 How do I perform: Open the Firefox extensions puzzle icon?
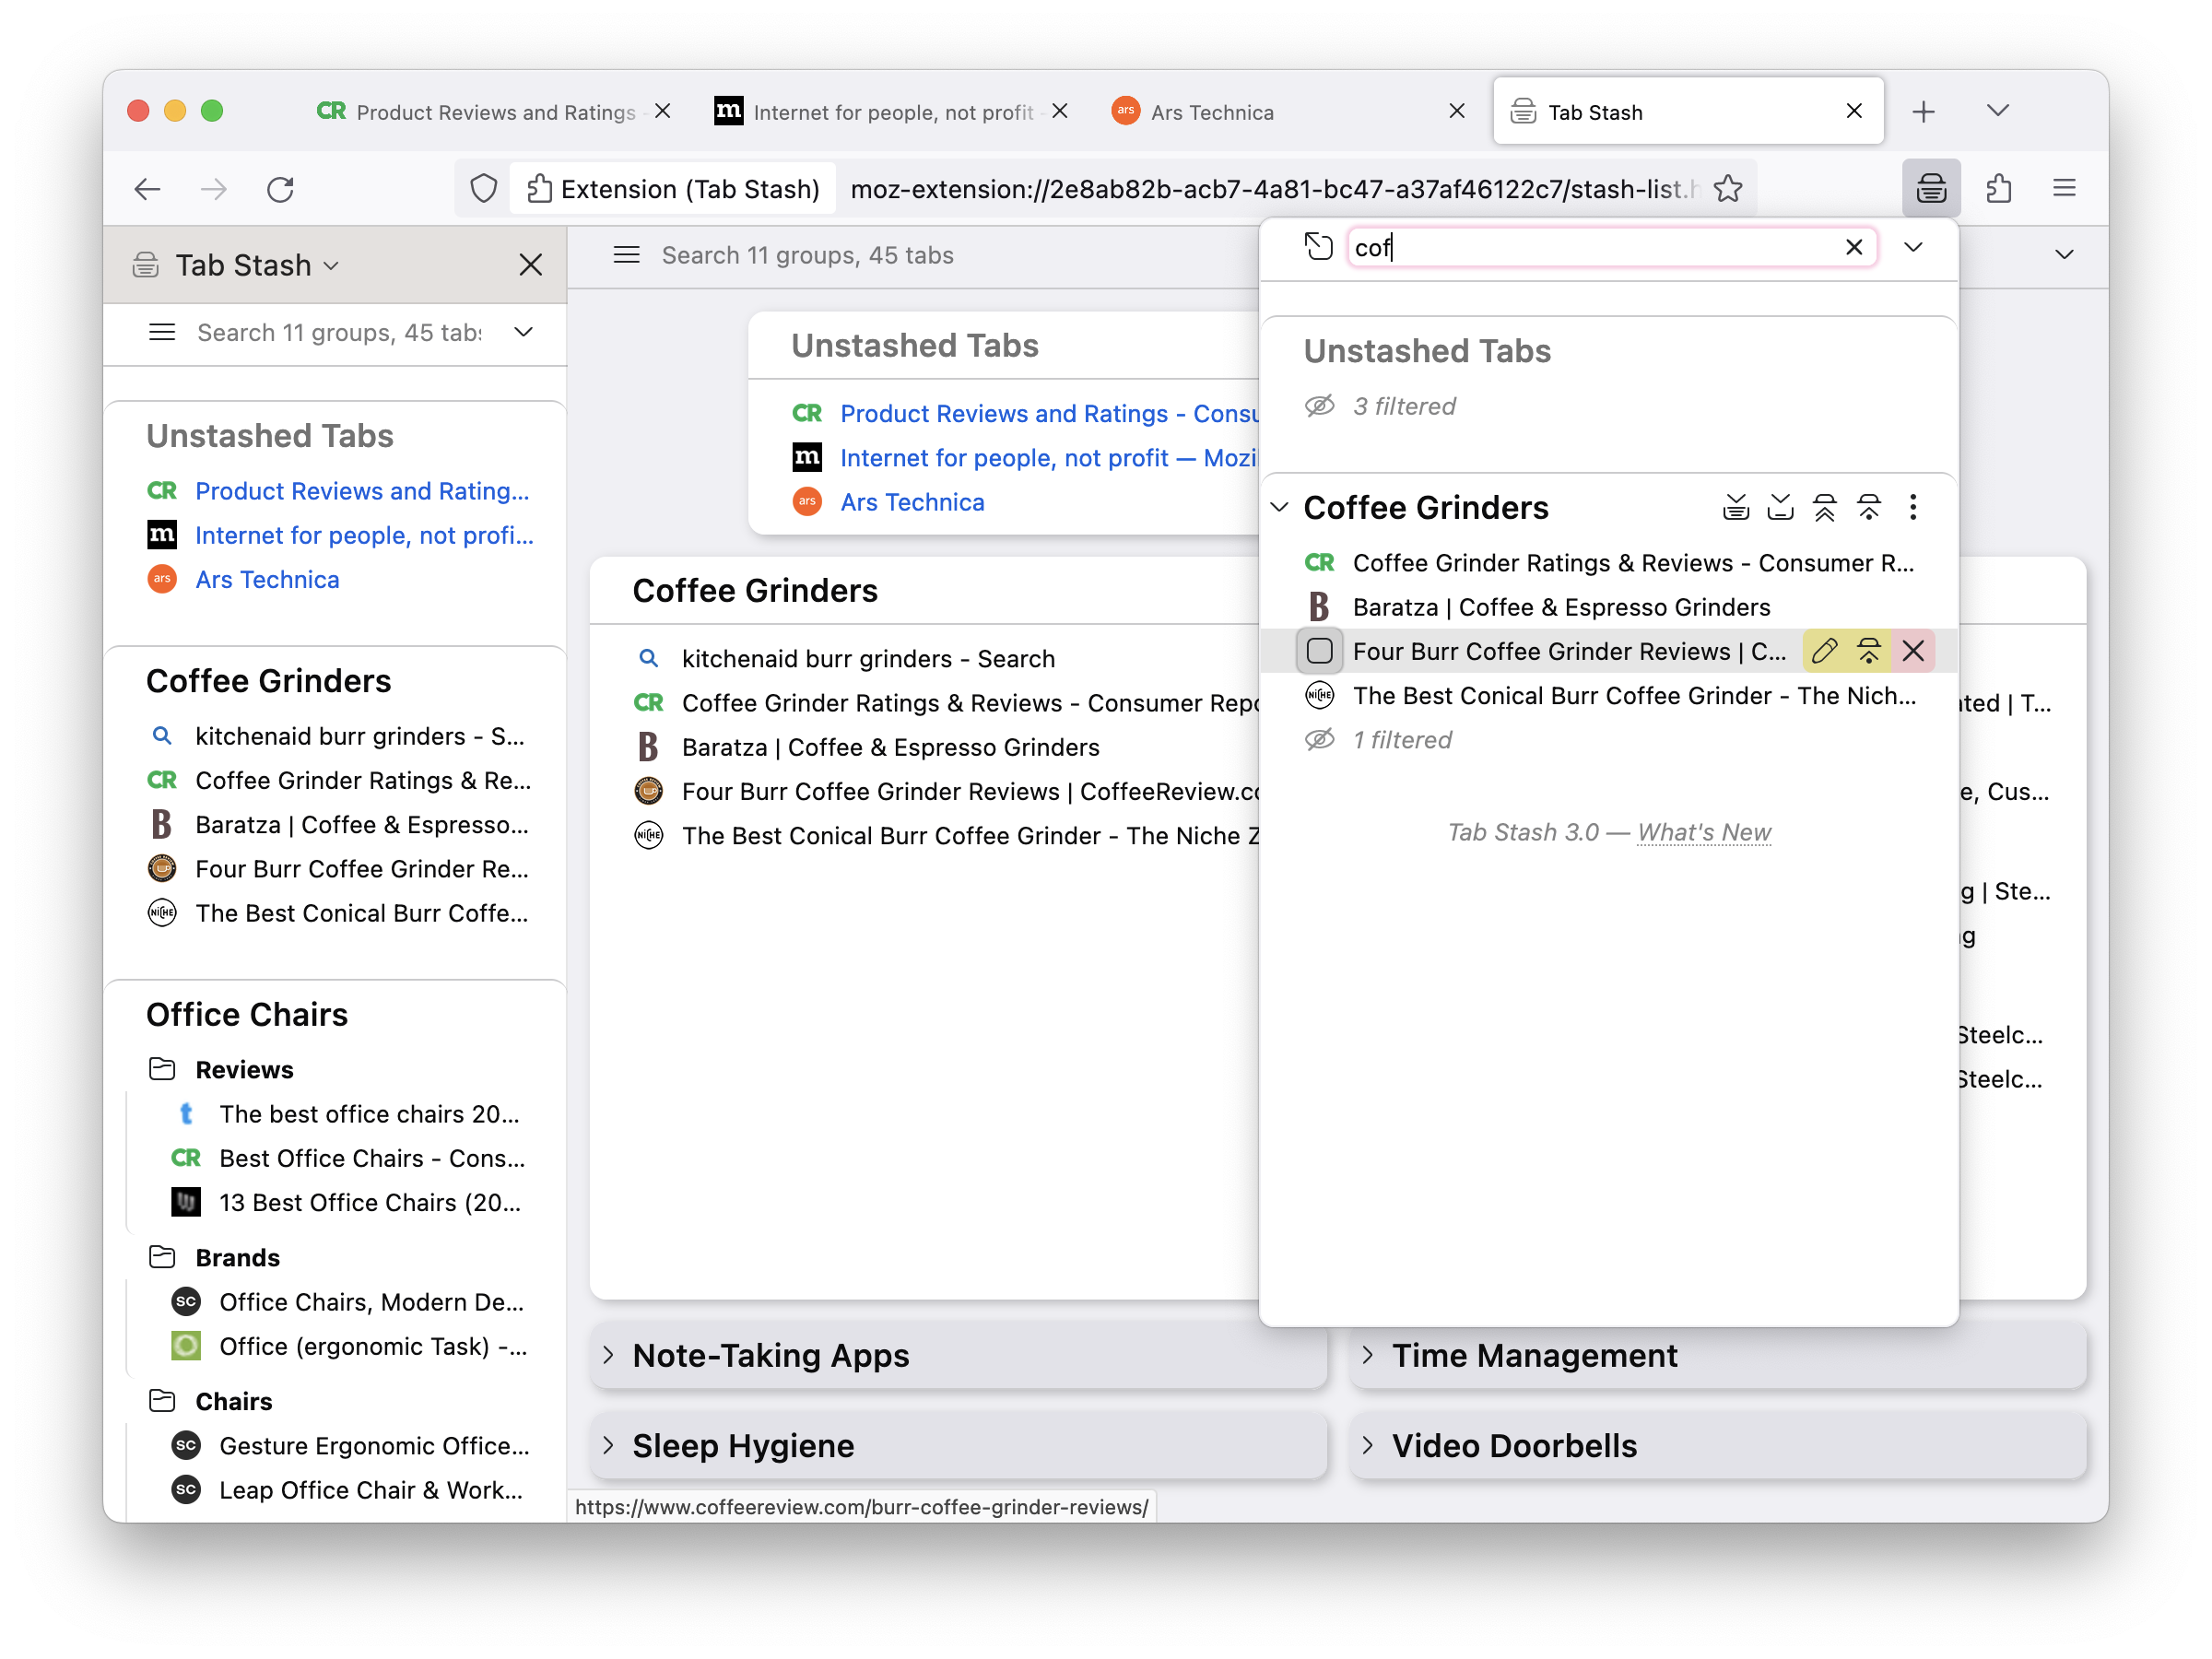(x=1998, y=188)
